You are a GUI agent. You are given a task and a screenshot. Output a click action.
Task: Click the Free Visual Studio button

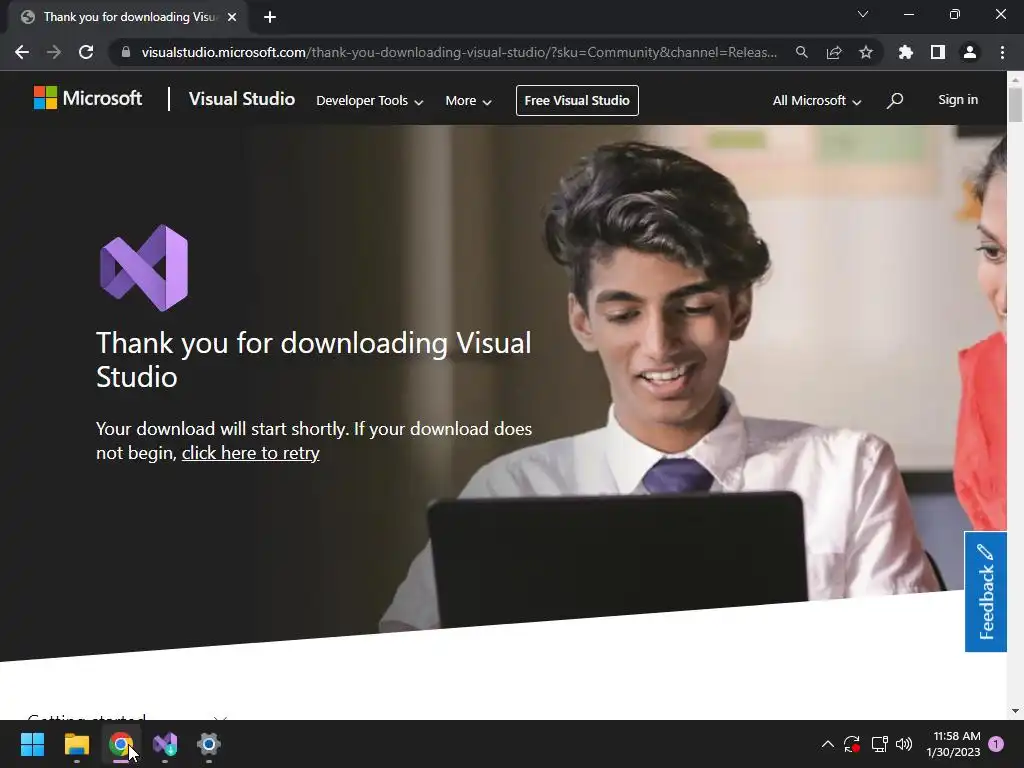[x=577, y=101]
